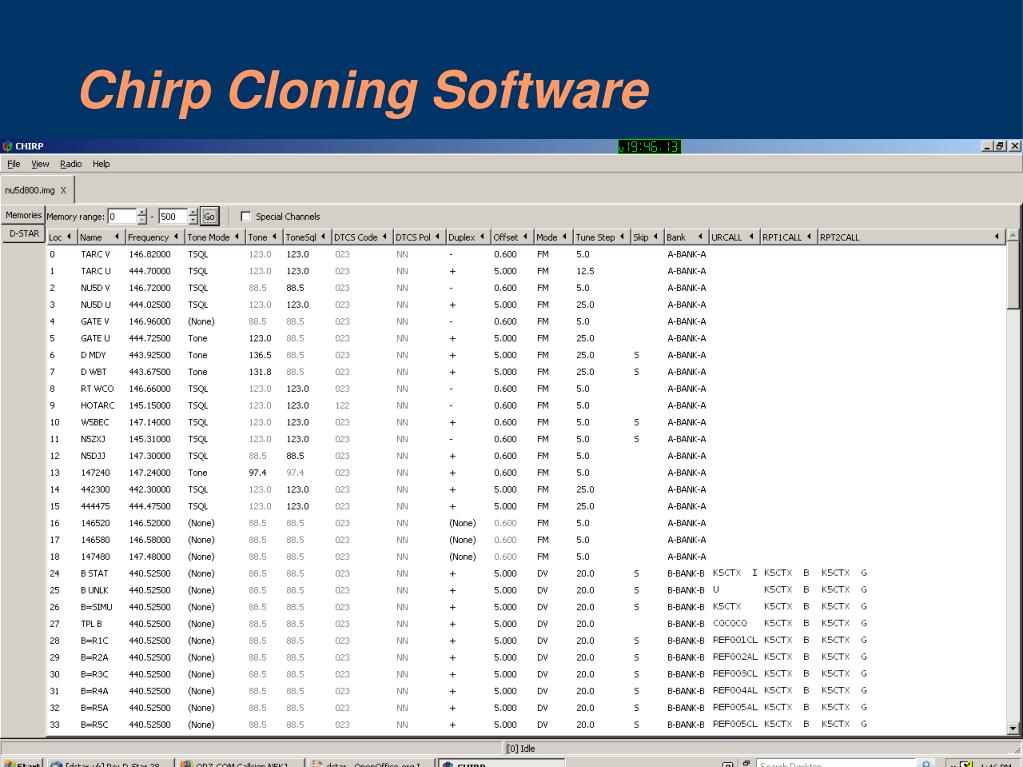This screenshot has height=767, width=1023.
Task: Click the 'REF001CL' URCALL cell
Action: (x=735, y=640)
